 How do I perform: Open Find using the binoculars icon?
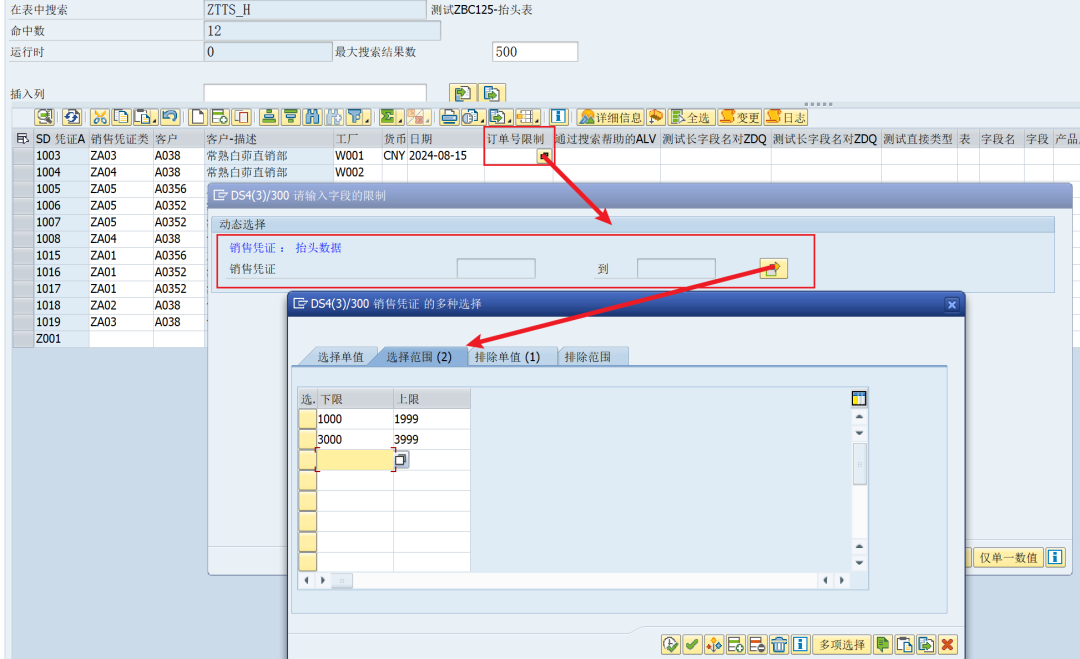click(312, 117)
